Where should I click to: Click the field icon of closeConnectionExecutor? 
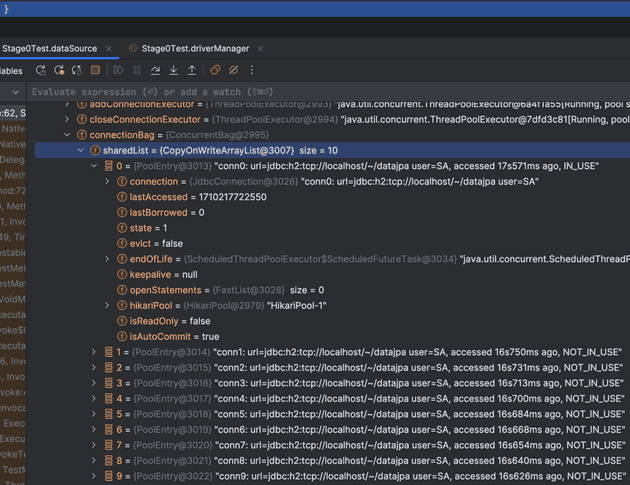coord(82,119)
